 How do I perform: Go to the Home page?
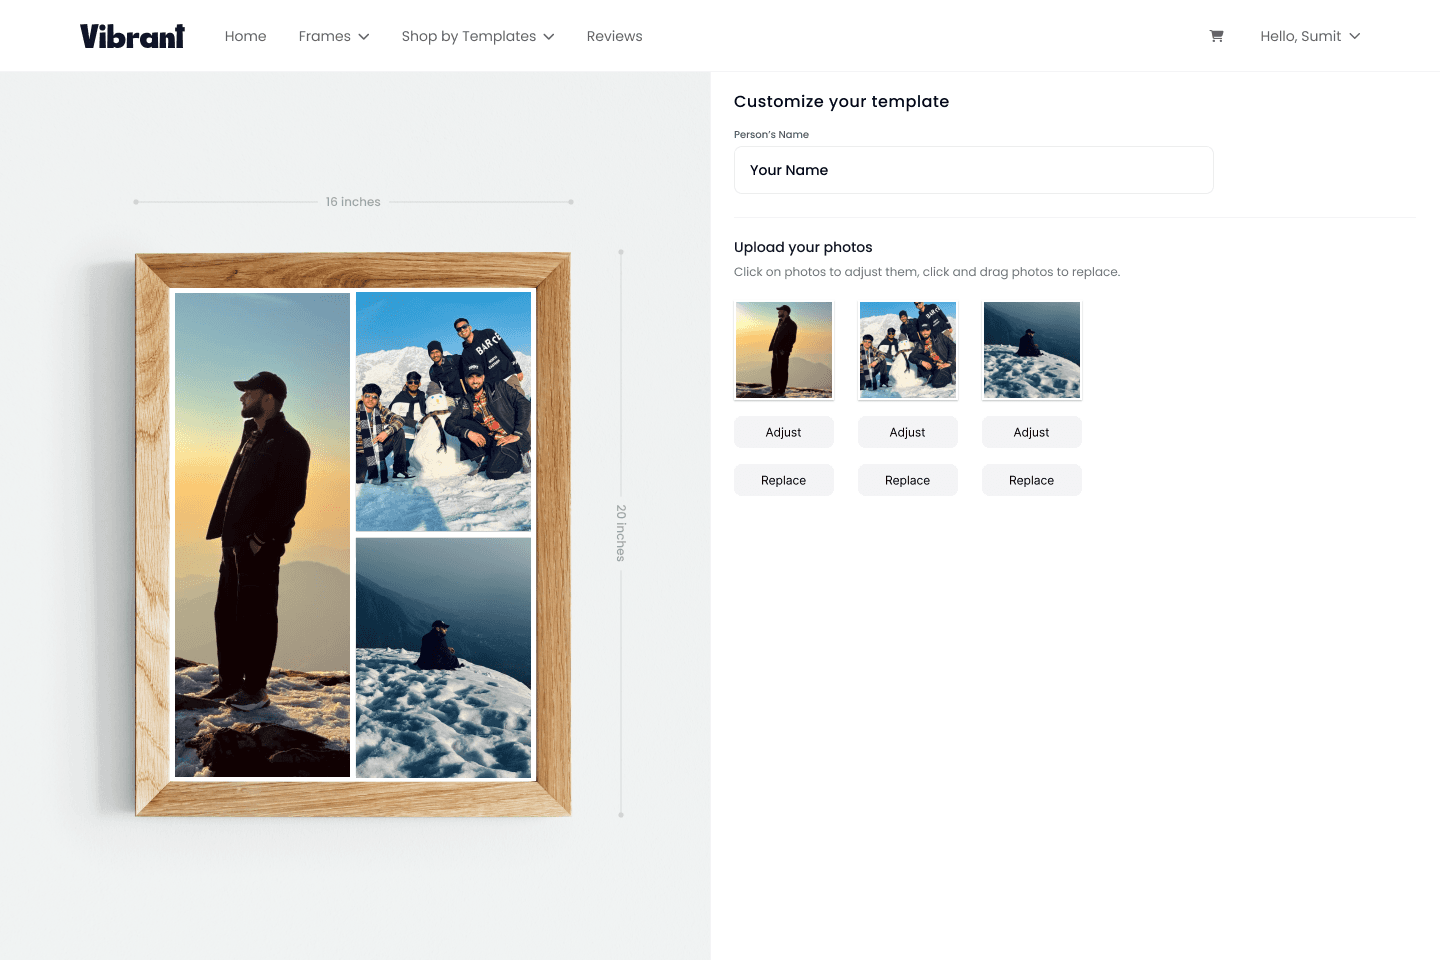pyautogui.click(x=245, y=36)
